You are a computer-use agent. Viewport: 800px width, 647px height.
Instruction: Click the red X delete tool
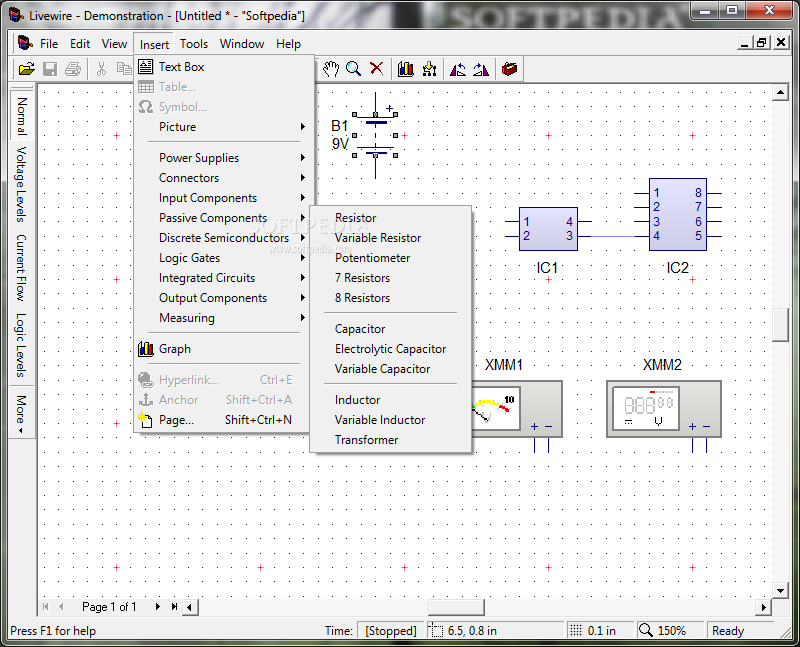377,68
